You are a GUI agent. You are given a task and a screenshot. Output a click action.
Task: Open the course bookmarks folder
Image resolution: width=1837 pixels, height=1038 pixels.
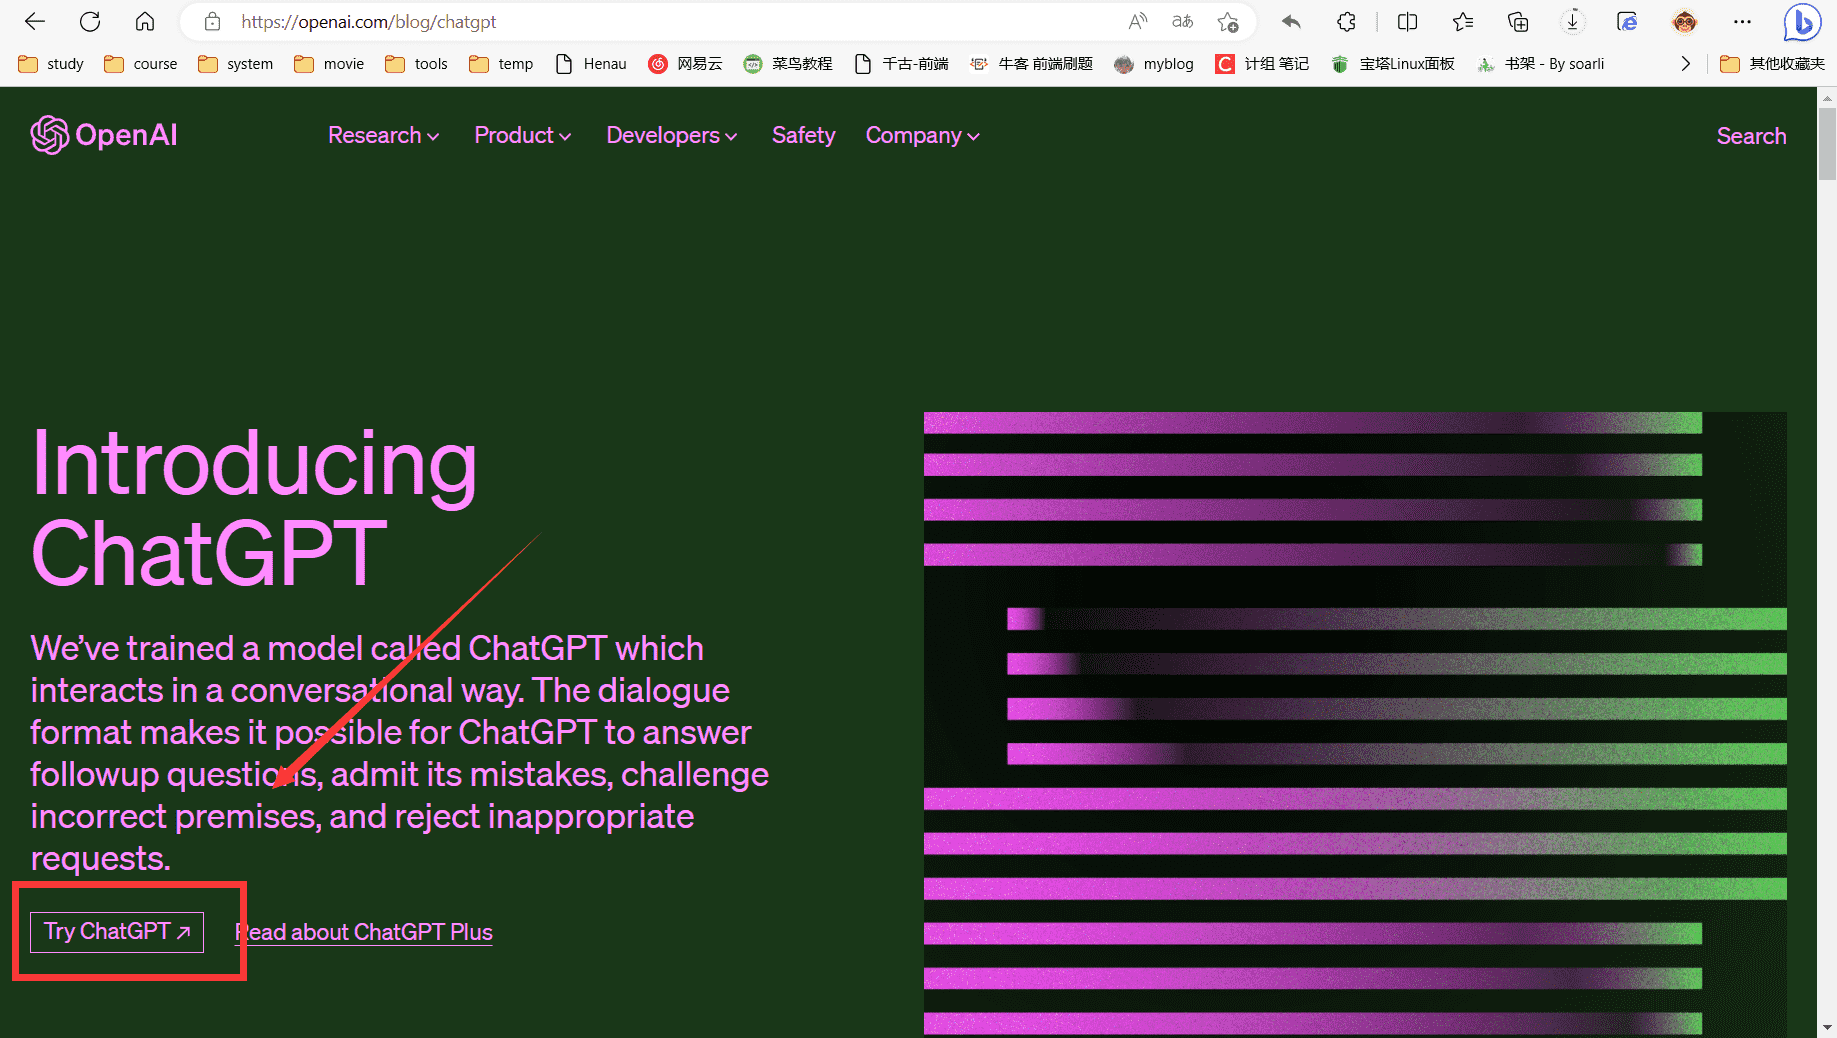point(141,64)
